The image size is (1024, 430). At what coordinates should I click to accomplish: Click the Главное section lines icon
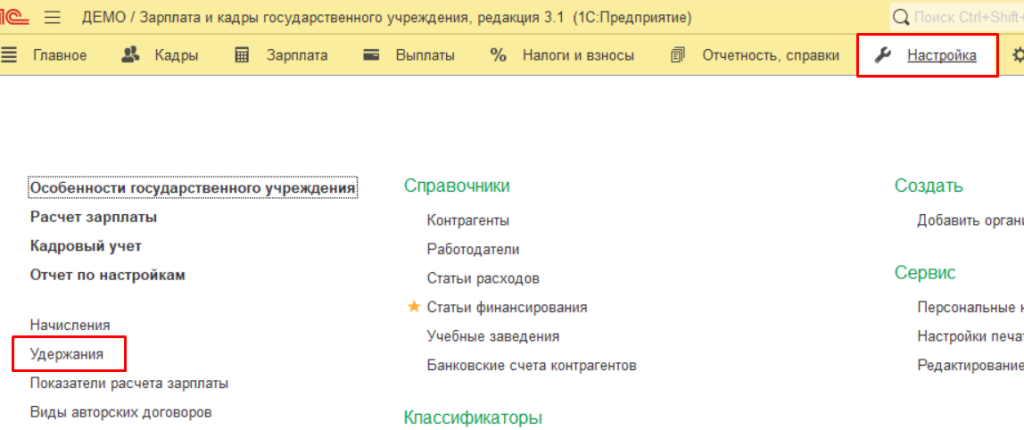[x=10, y=55]
